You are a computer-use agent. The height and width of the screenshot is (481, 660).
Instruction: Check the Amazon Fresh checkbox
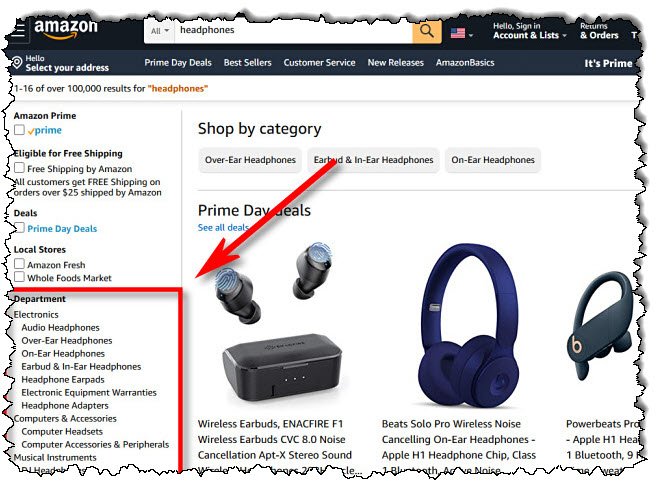point(19,264)
